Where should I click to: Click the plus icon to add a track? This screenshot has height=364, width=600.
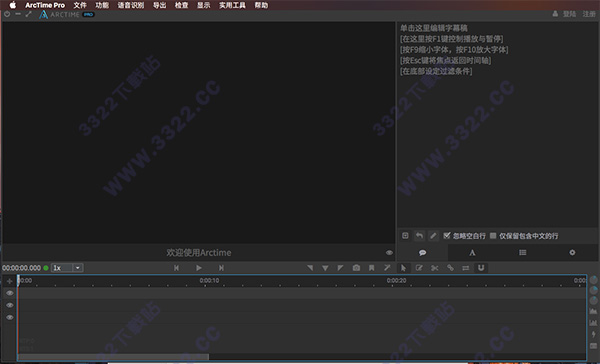10,281
